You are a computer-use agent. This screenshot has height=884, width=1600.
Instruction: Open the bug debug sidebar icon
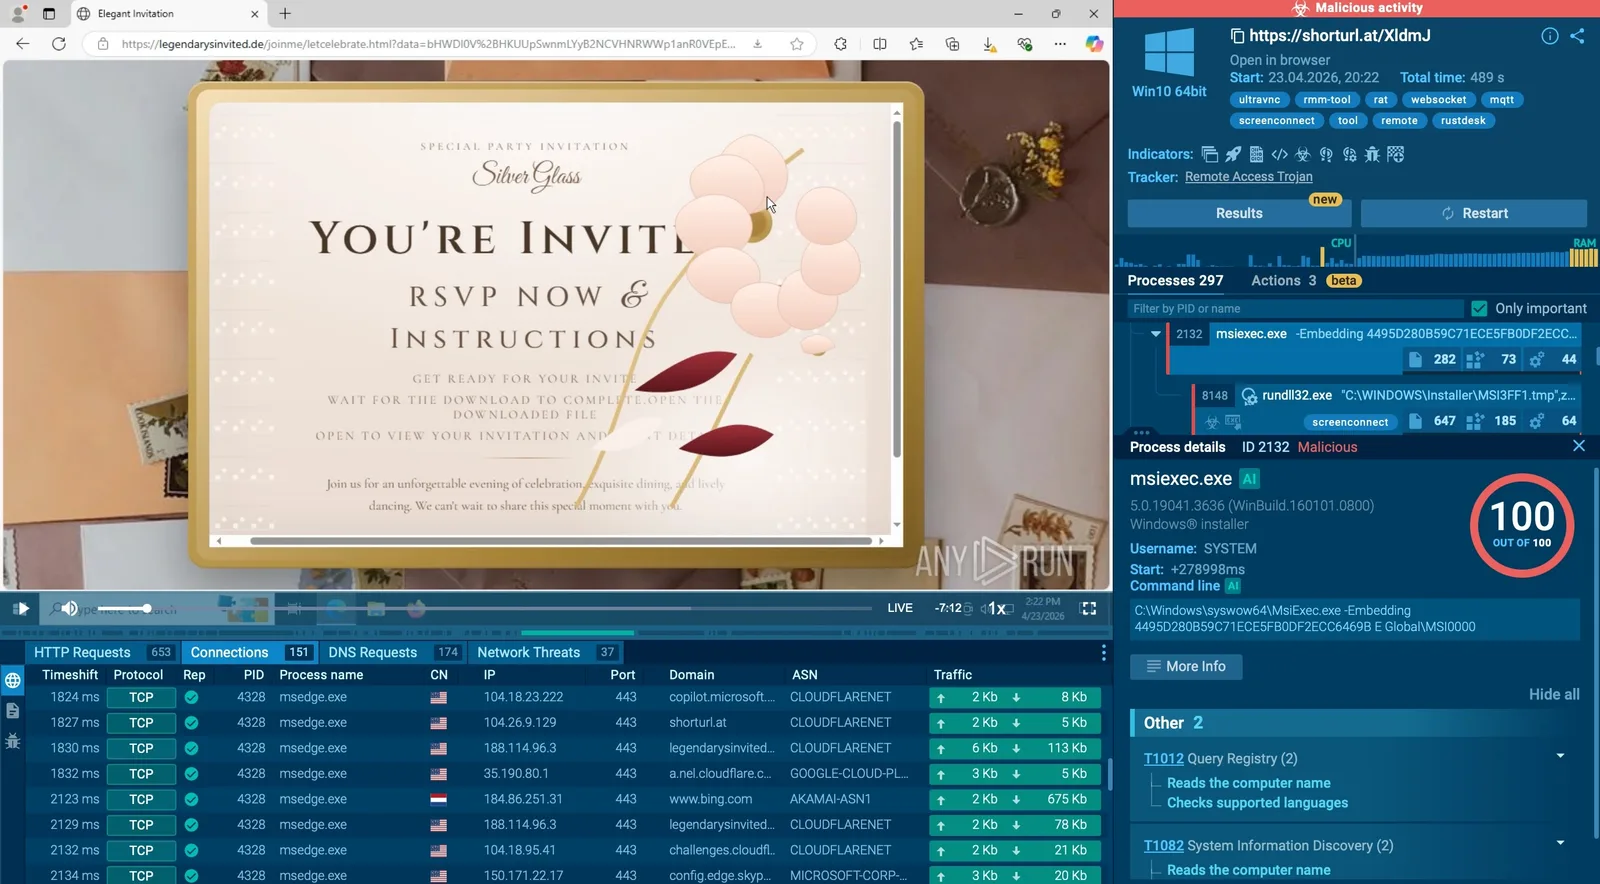pyautogui.click(x=13, y=741)
